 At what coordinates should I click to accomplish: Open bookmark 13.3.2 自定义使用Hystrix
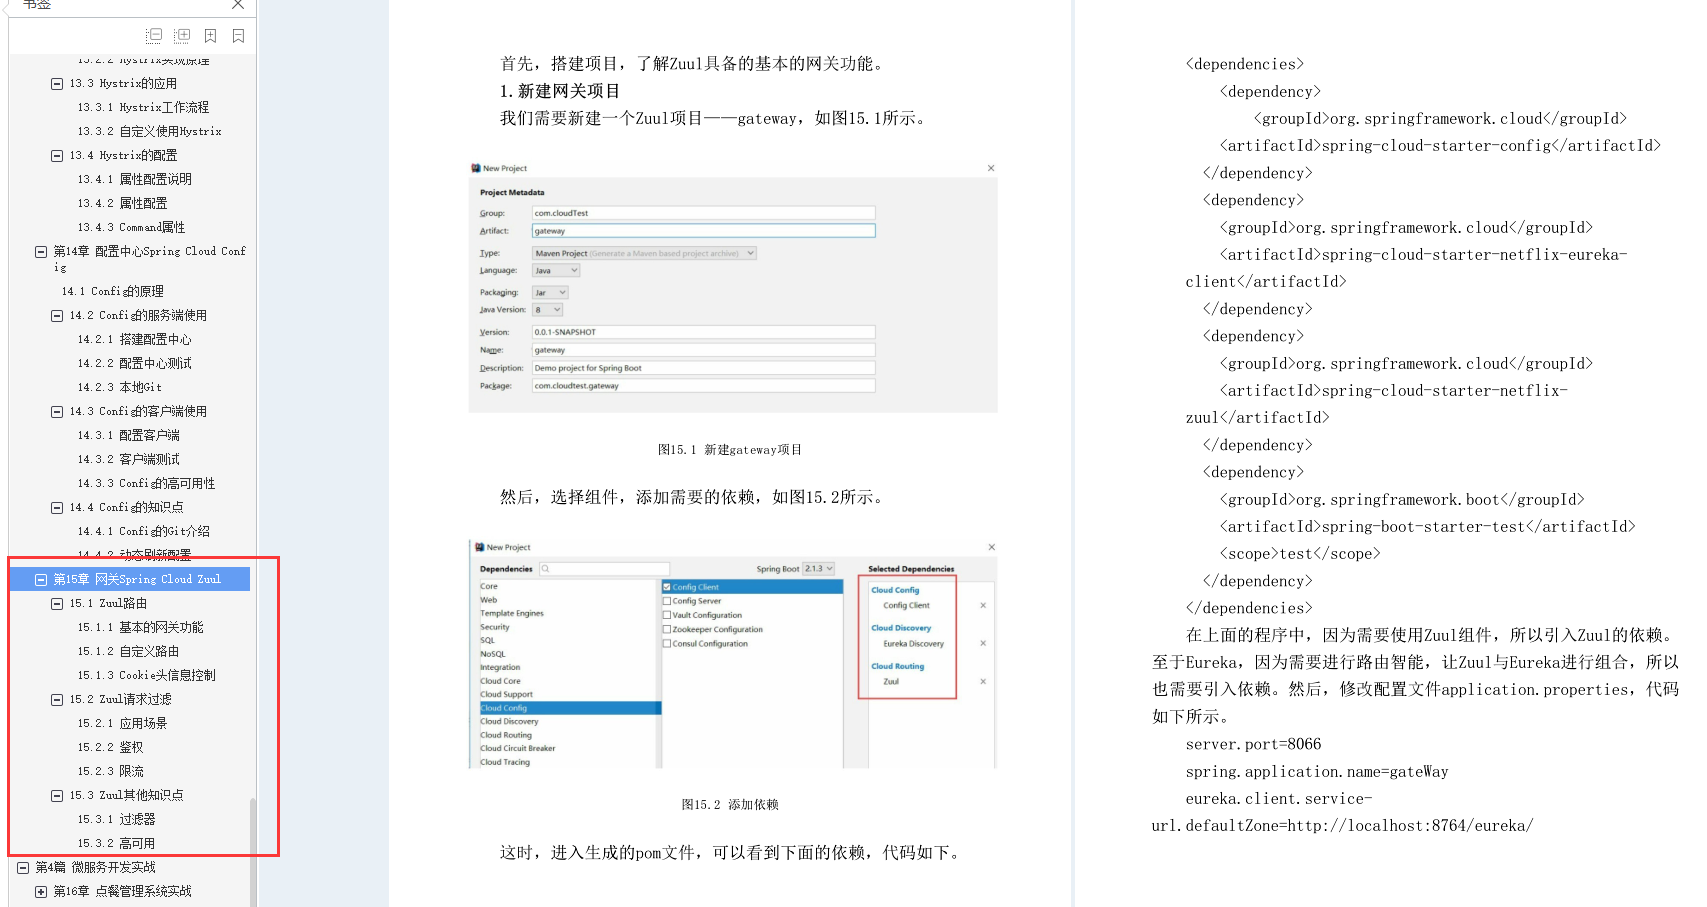pyautogui.click(x=149, y=131)
